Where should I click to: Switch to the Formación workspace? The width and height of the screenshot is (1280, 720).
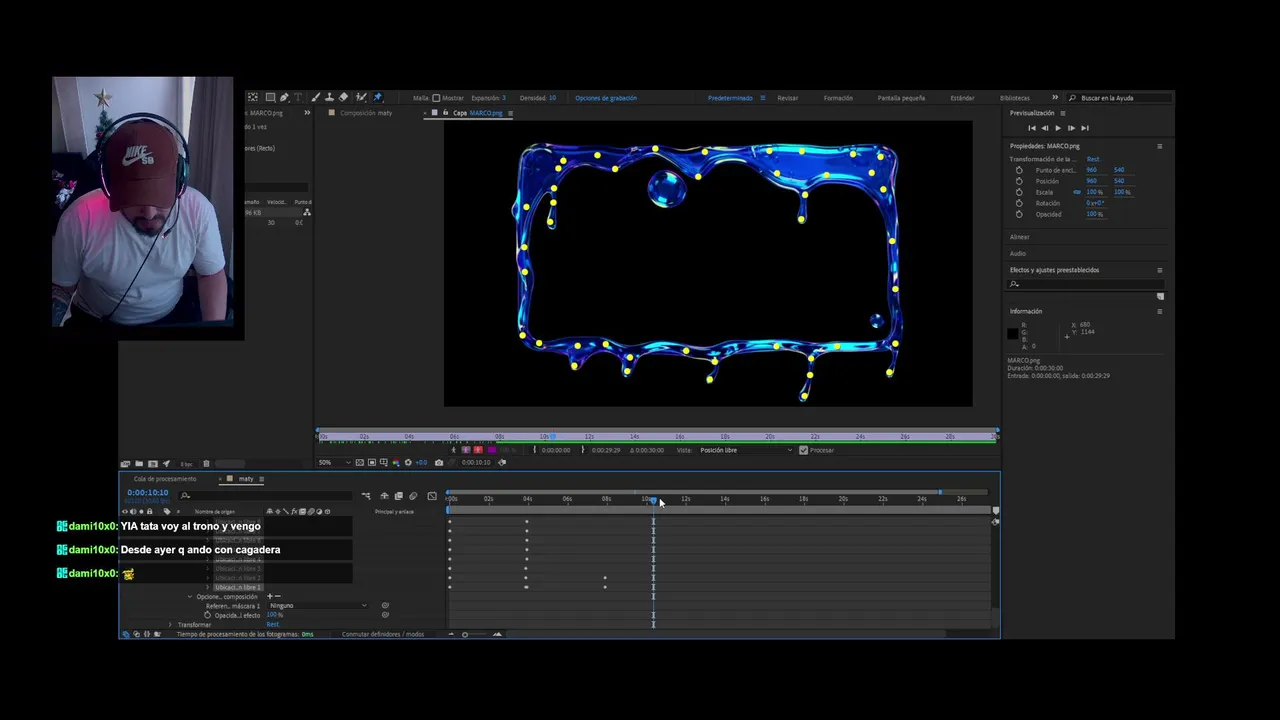[838, 98]
